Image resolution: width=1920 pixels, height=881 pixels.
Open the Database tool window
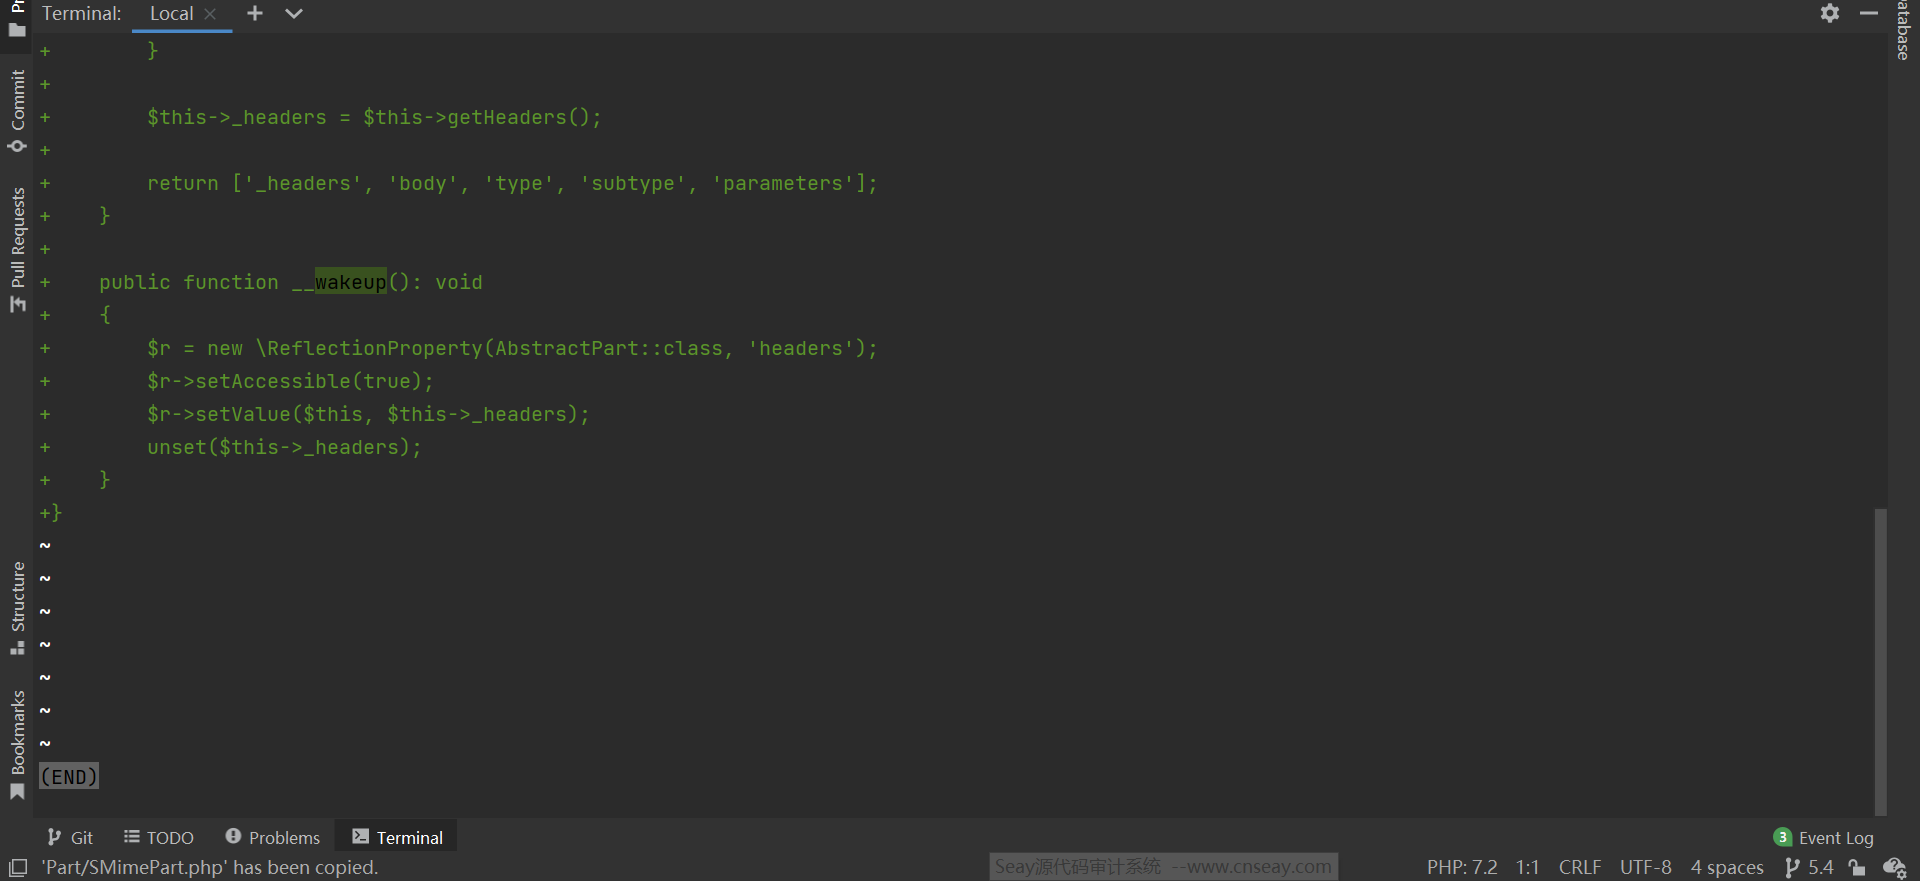(x=1902, y=30)
